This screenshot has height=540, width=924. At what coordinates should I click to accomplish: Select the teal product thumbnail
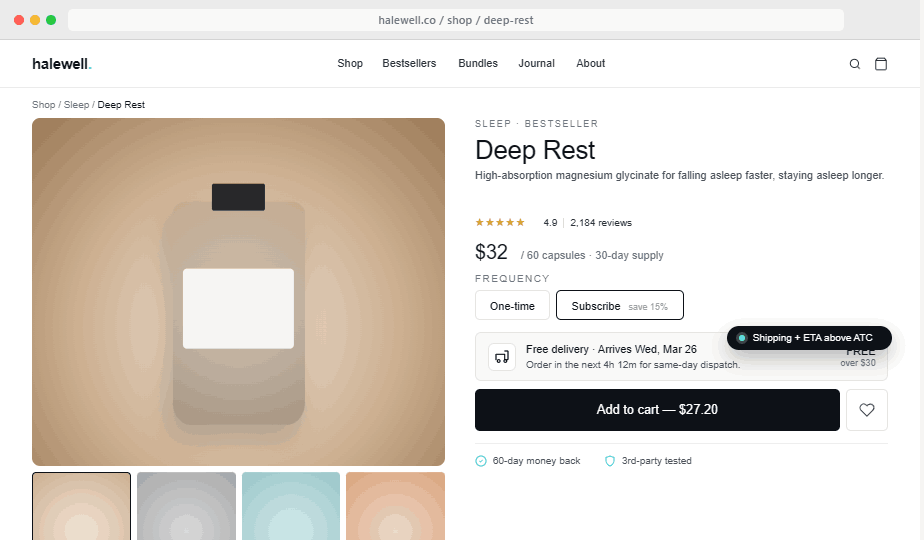(x=291, y=506)
